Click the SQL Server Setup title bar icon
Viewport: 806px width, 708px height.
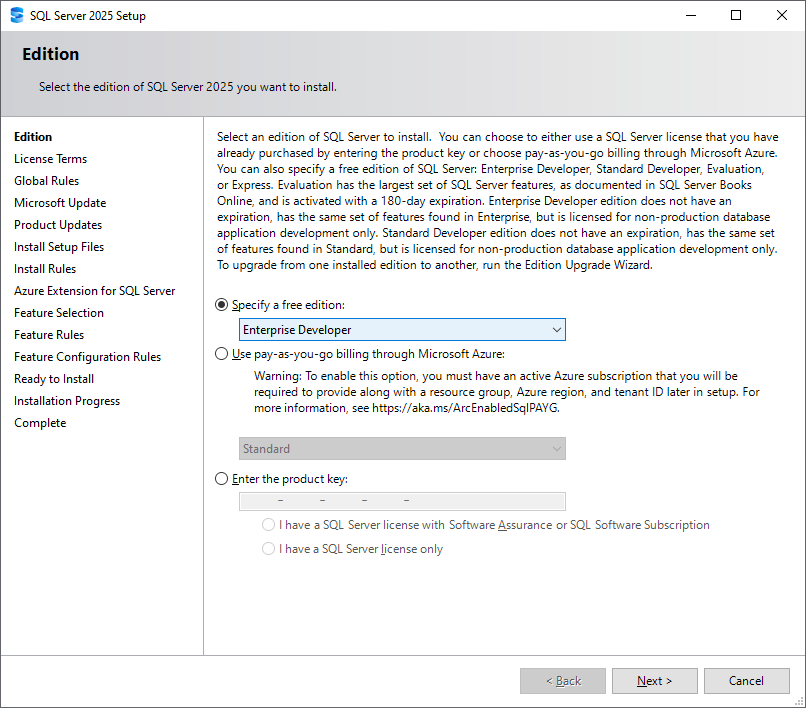point(17,15)
